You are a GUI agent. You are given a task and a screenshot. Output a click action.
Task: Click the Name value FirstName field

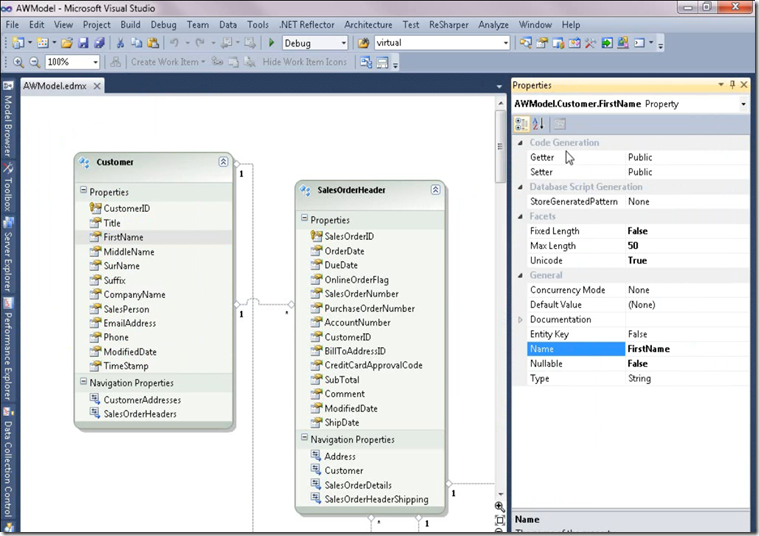tap(687, 349)
